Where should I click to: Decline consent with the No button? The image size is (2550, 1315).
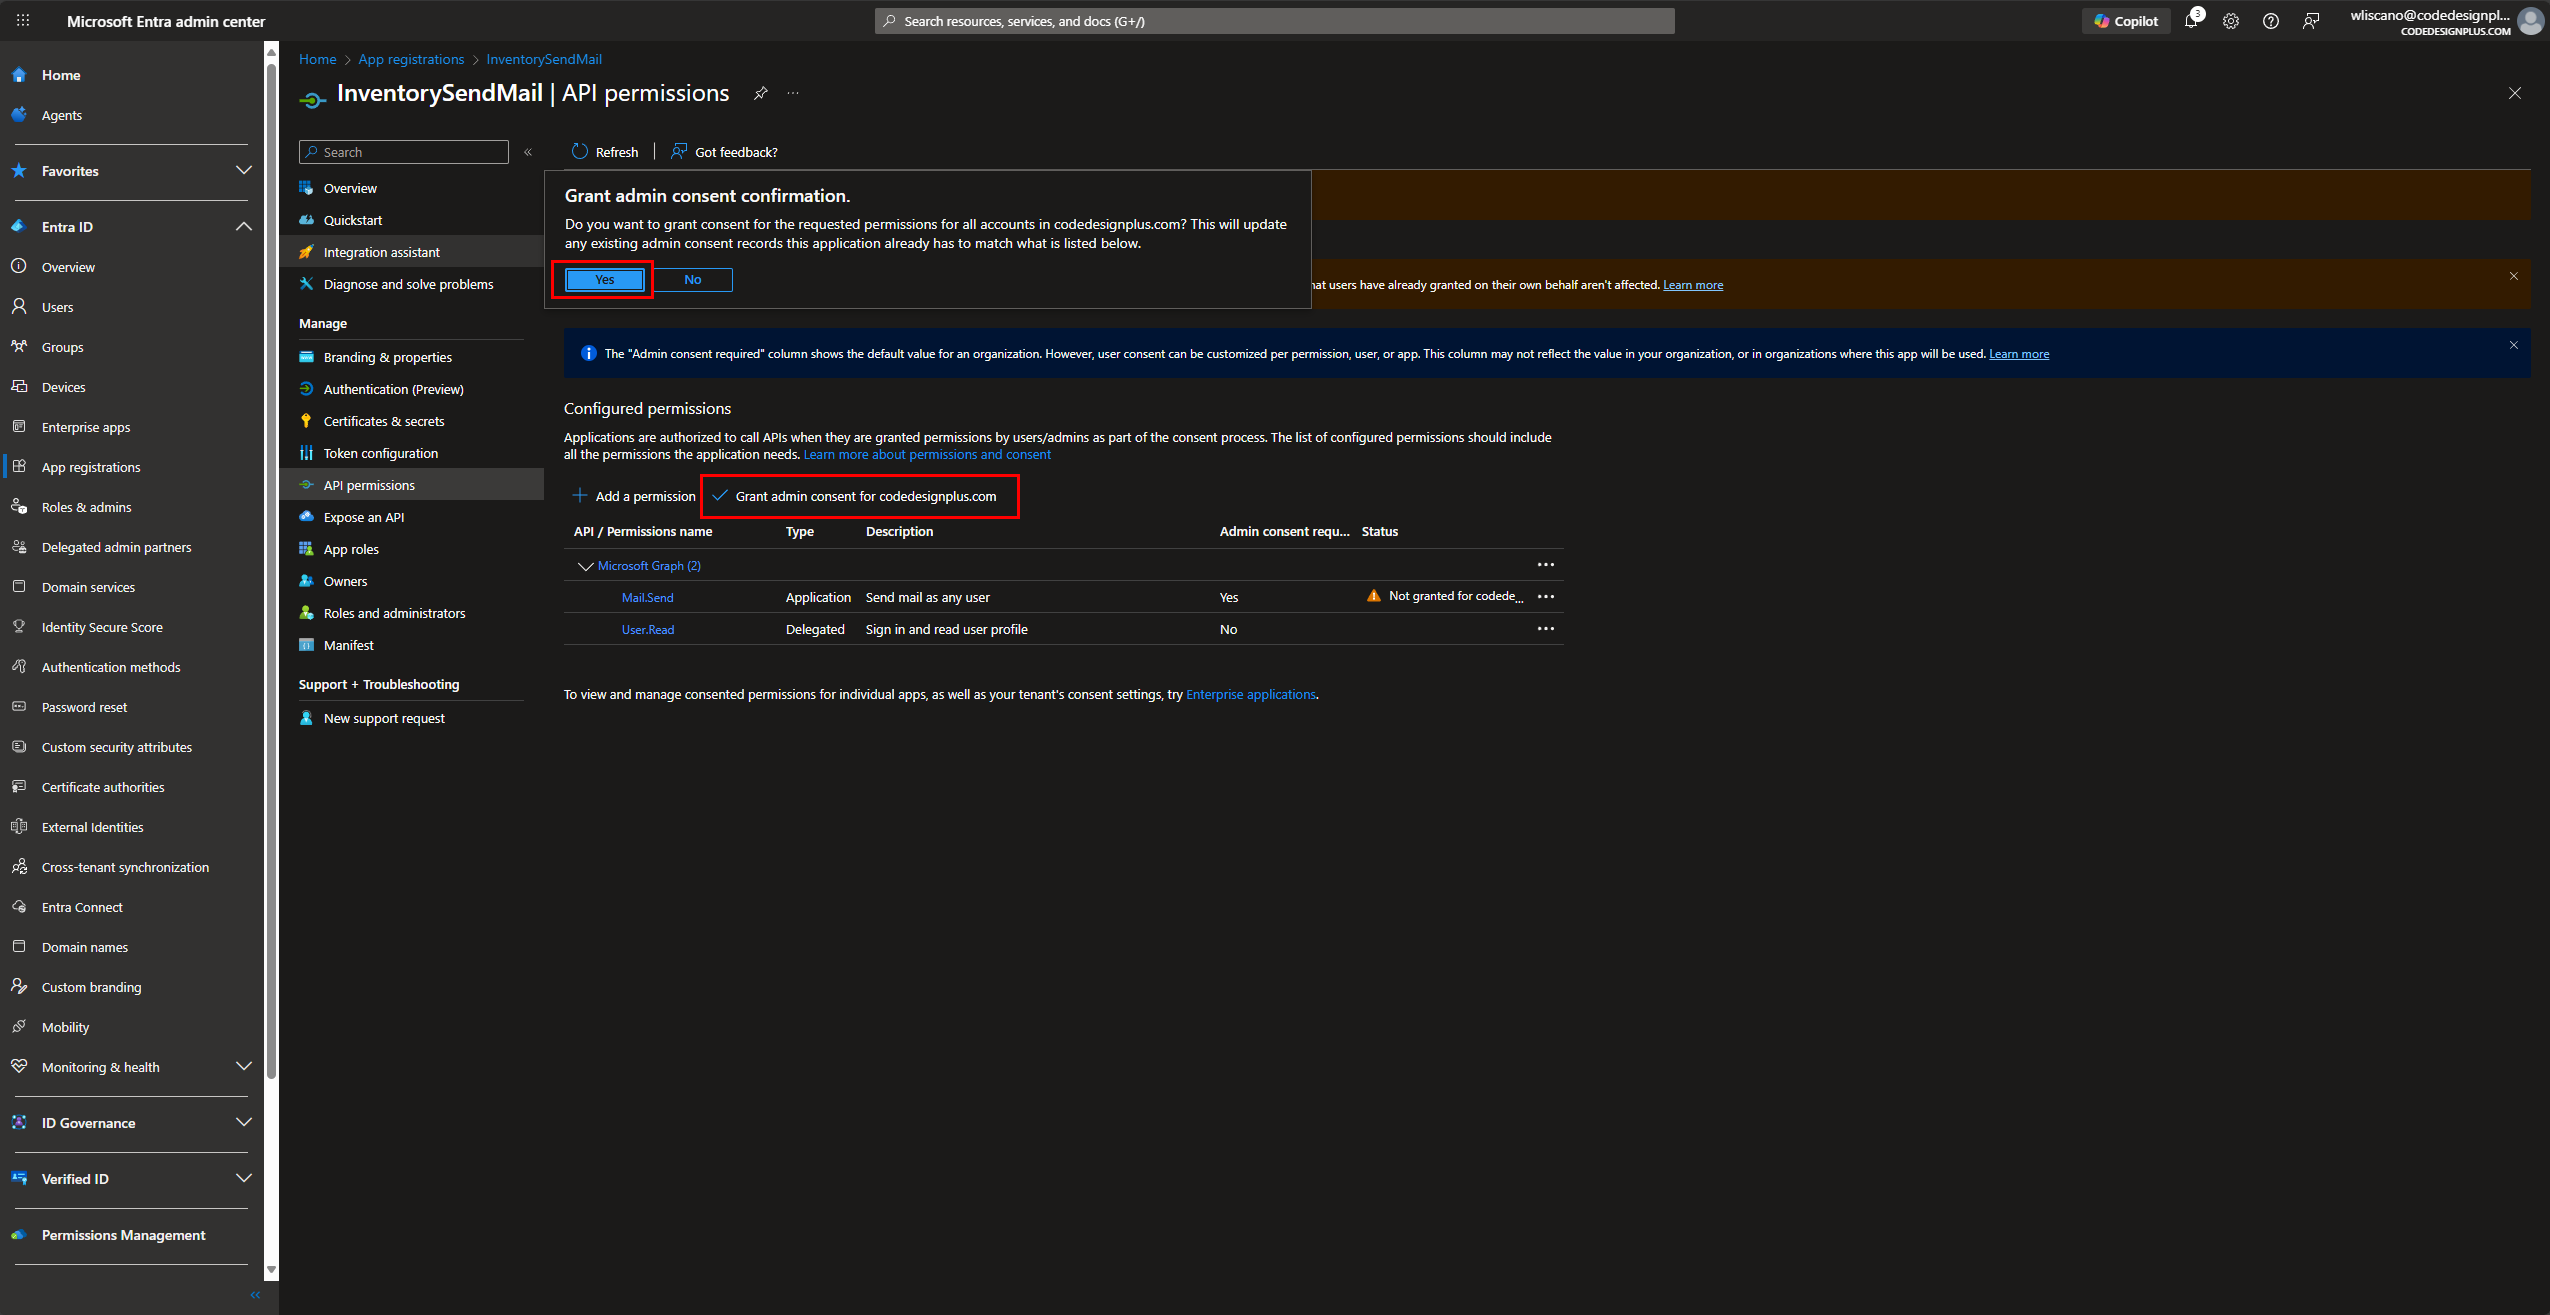point(692,280)
